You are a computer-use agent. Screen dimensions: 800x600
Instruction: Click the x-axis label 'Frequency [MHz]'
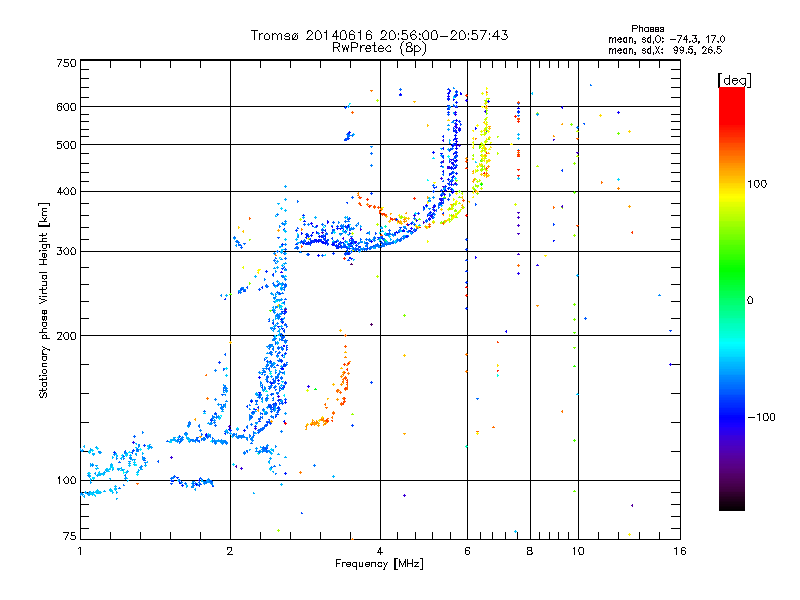tap(379, 564)
